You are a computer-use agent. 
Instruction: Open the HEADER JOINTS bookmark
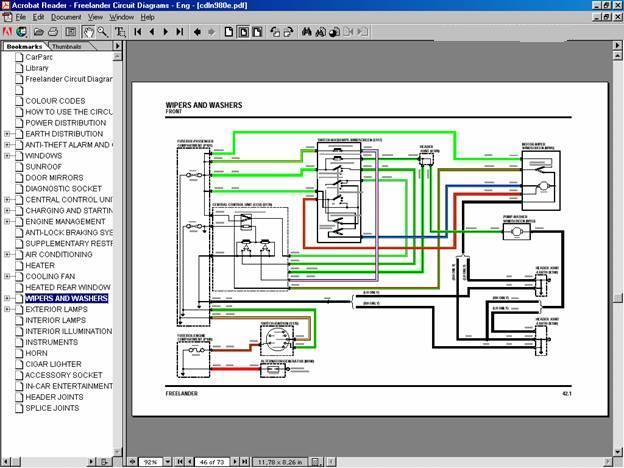tap(55, 397)
